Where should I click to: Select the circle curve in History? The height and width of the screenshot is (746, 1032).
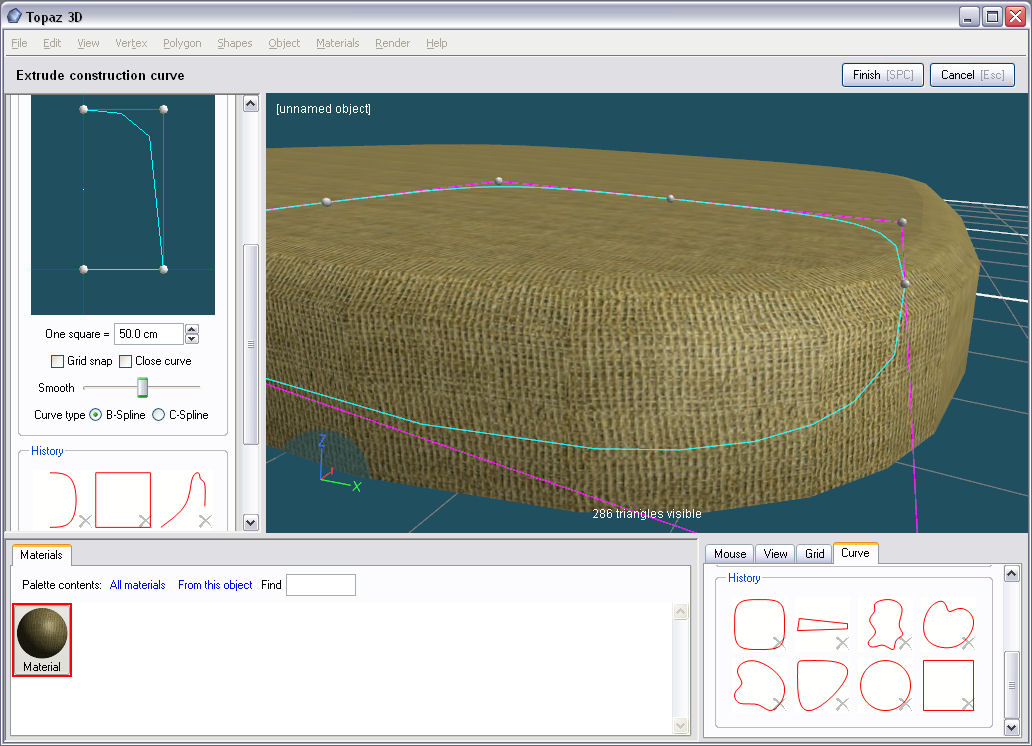(885, 685)
